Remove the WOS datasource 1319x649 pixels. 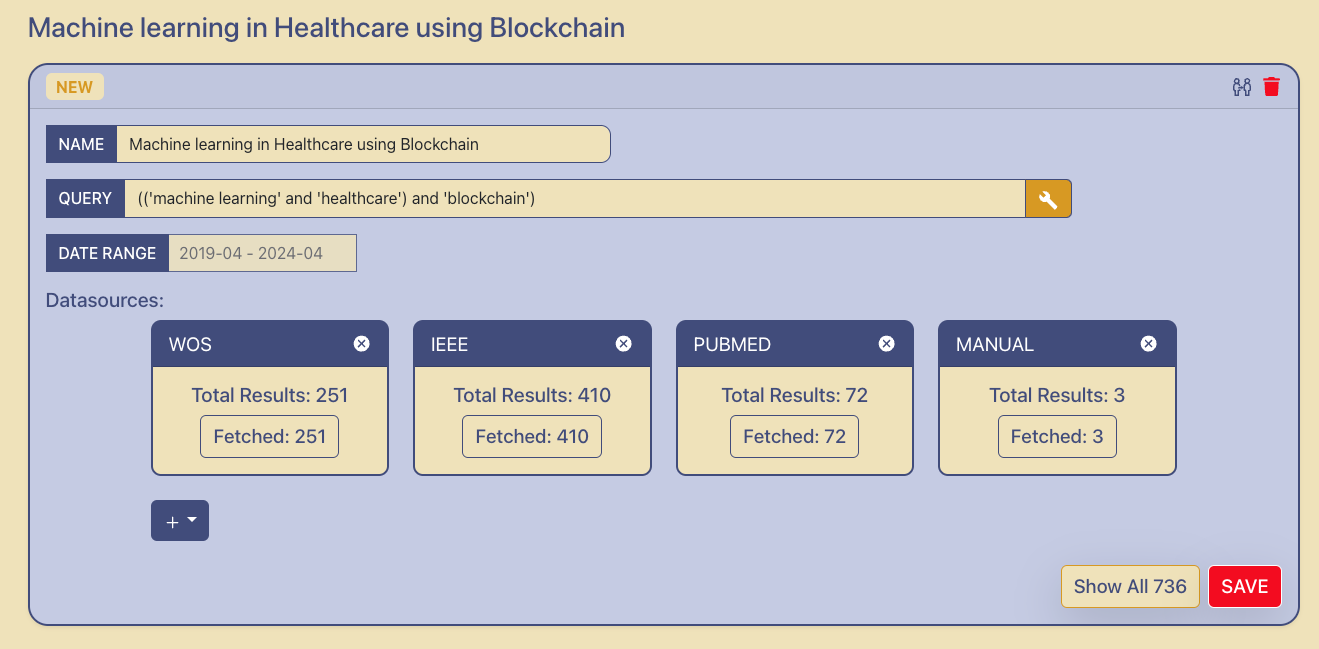[x=362, y=344]
